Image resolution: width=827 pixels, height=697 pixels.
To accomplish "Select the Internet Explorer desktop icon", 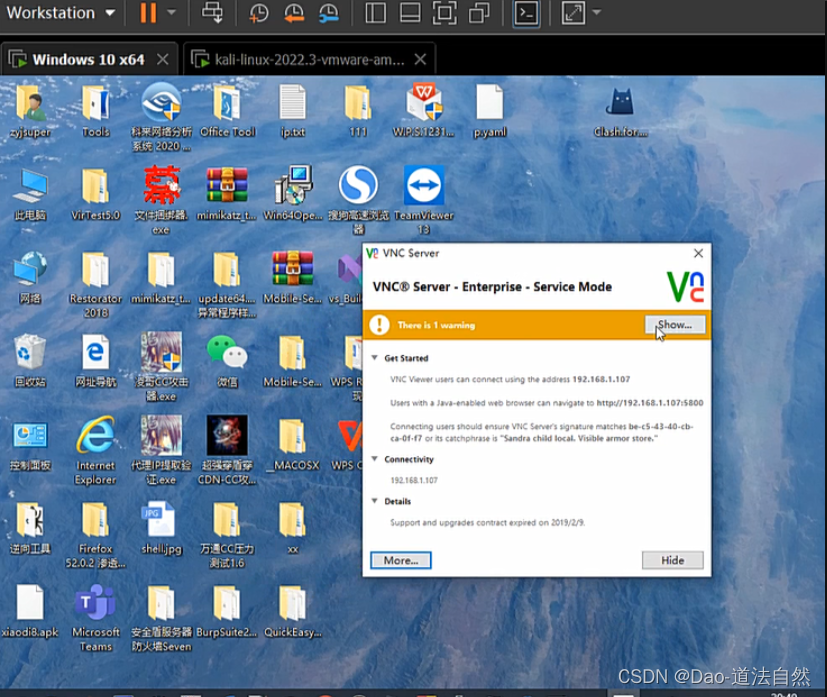I will tap(95, 451).
